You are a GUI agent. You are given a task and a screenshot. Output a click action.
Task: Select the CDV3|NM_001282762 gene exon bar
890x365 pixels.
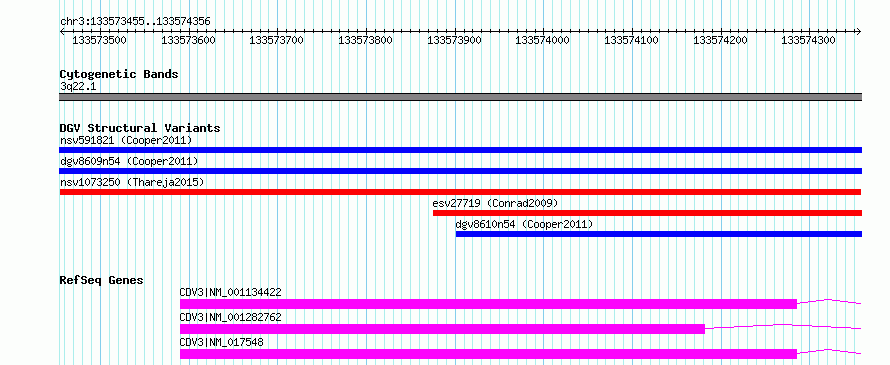[442, 329]
